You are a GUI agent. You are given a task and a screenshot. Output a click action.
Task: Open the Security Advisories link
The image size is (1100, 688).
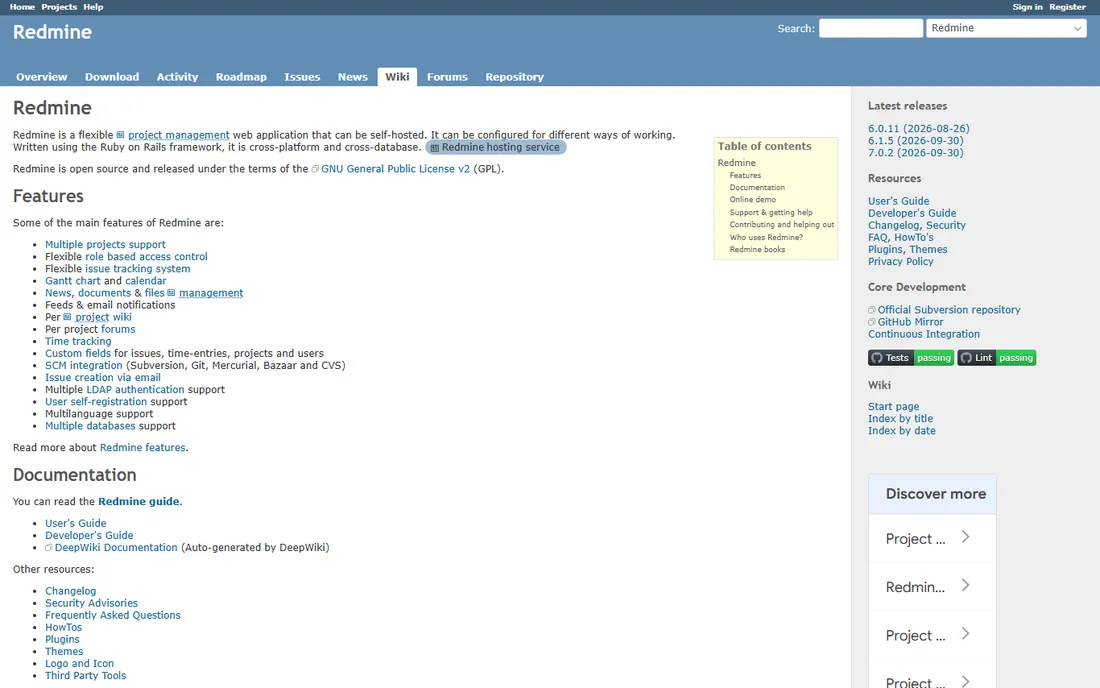tap(91, 603)
